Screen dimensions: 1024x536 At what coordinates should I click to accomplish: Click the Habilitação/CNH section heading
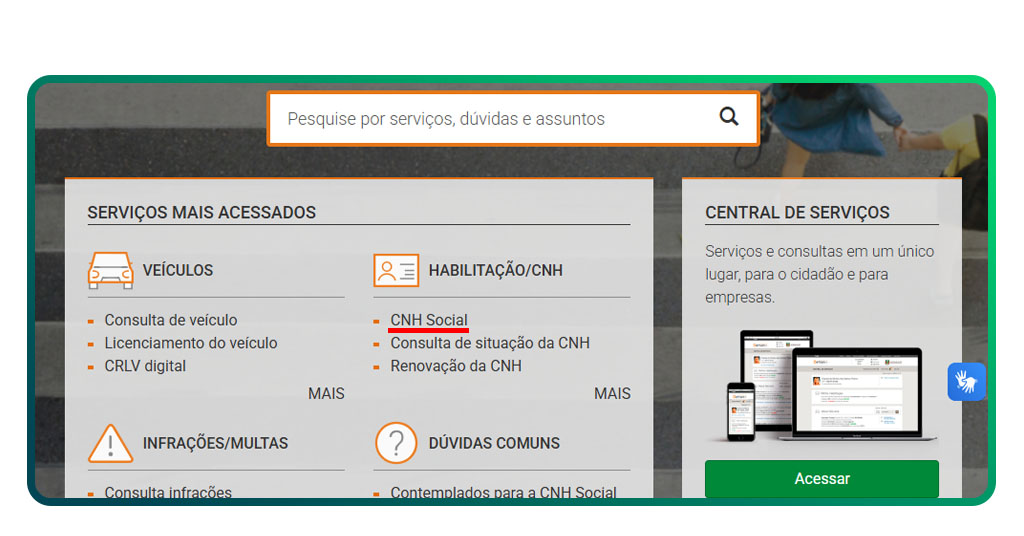495,270
